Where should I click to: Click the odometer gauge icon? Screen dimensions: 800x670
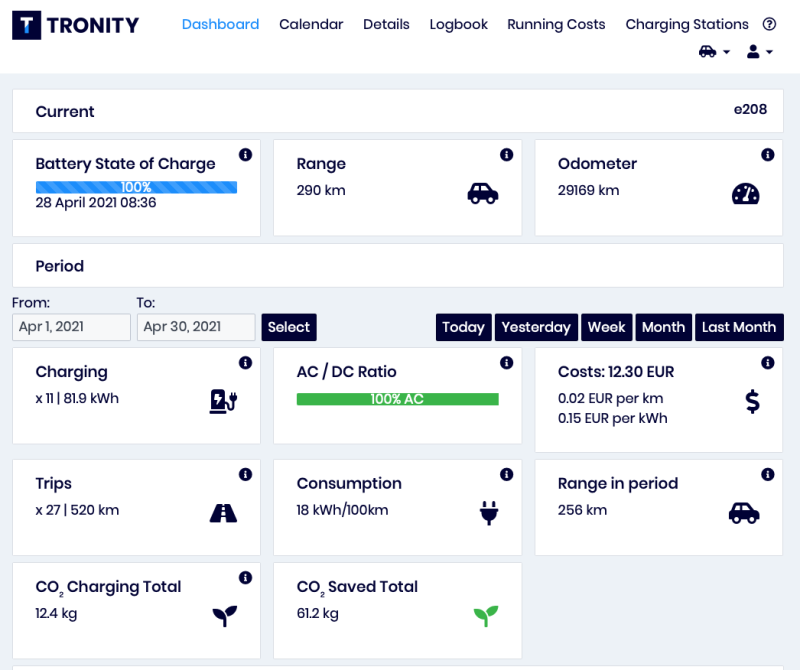pos(745,194)
